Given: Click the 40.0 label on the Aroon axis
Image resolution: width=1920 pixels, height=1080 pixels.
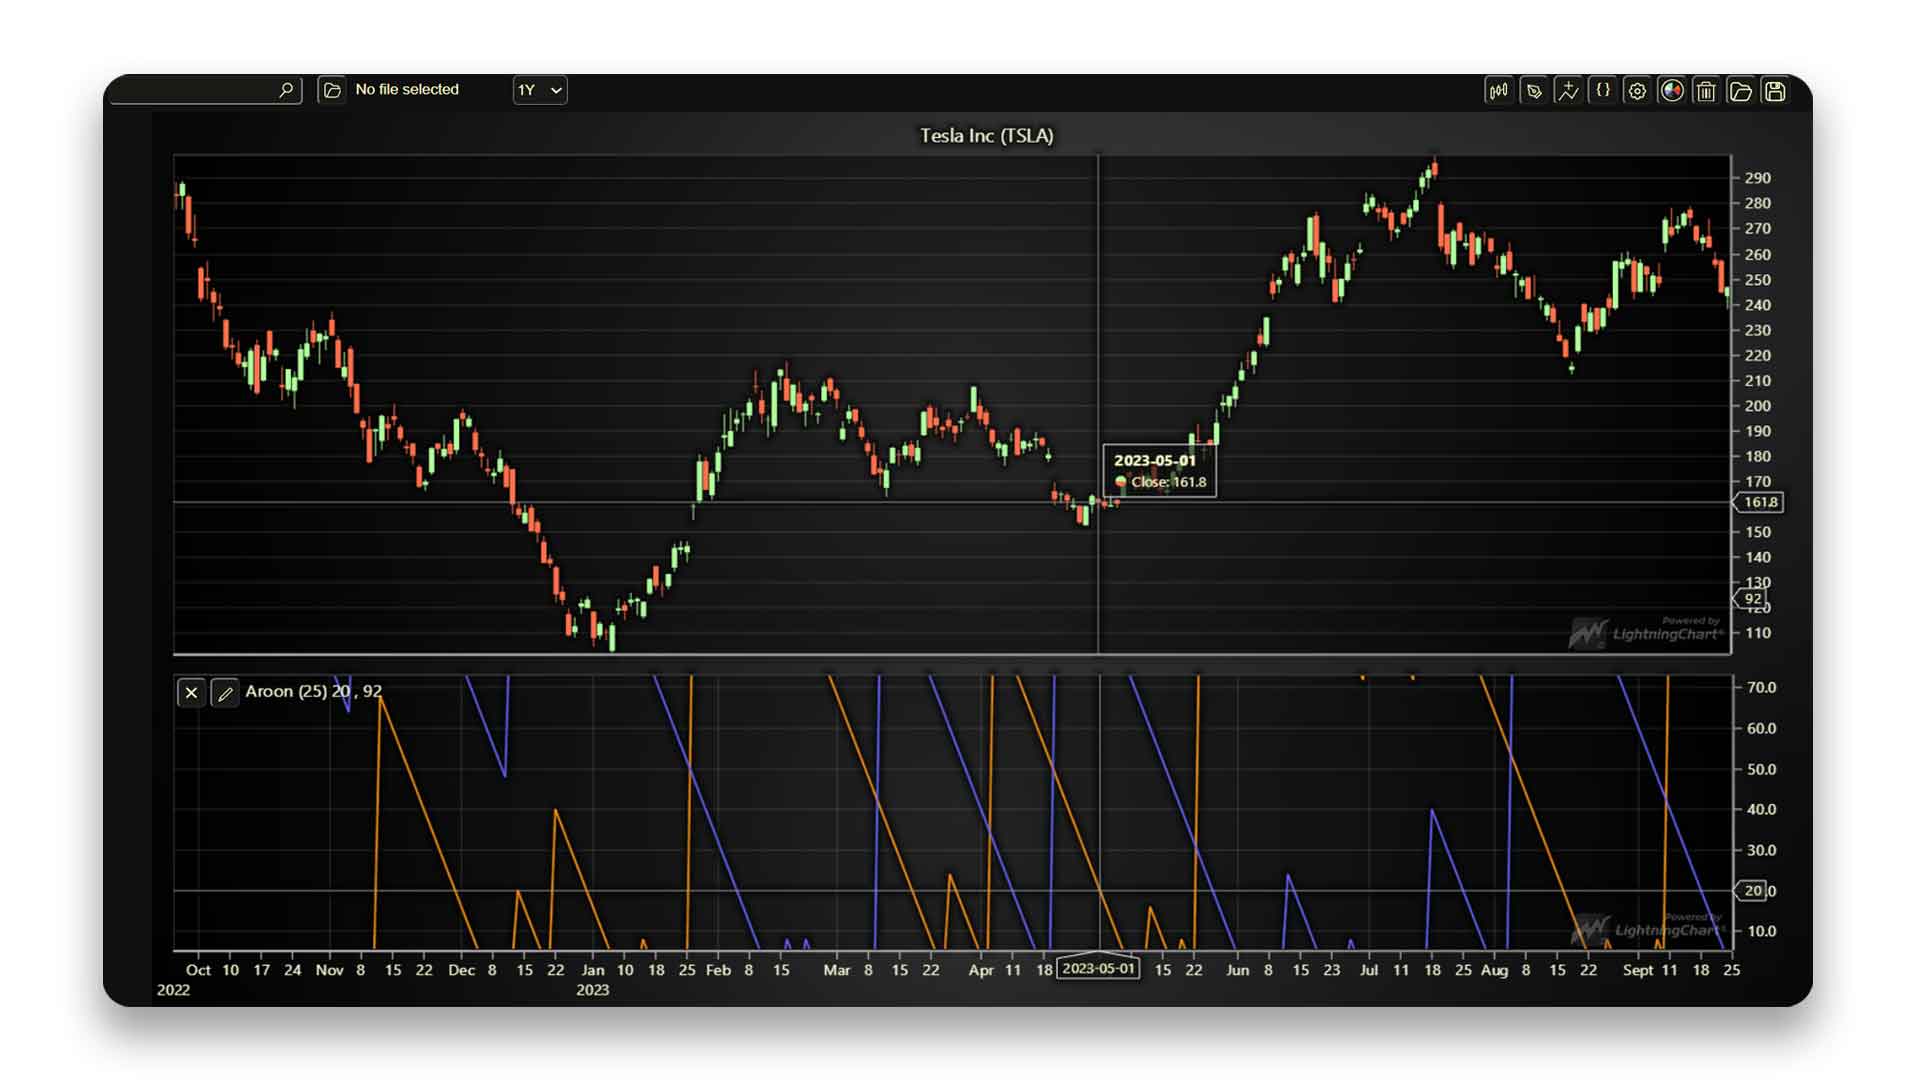Looking at the screenshot, I should [1761, 809].
